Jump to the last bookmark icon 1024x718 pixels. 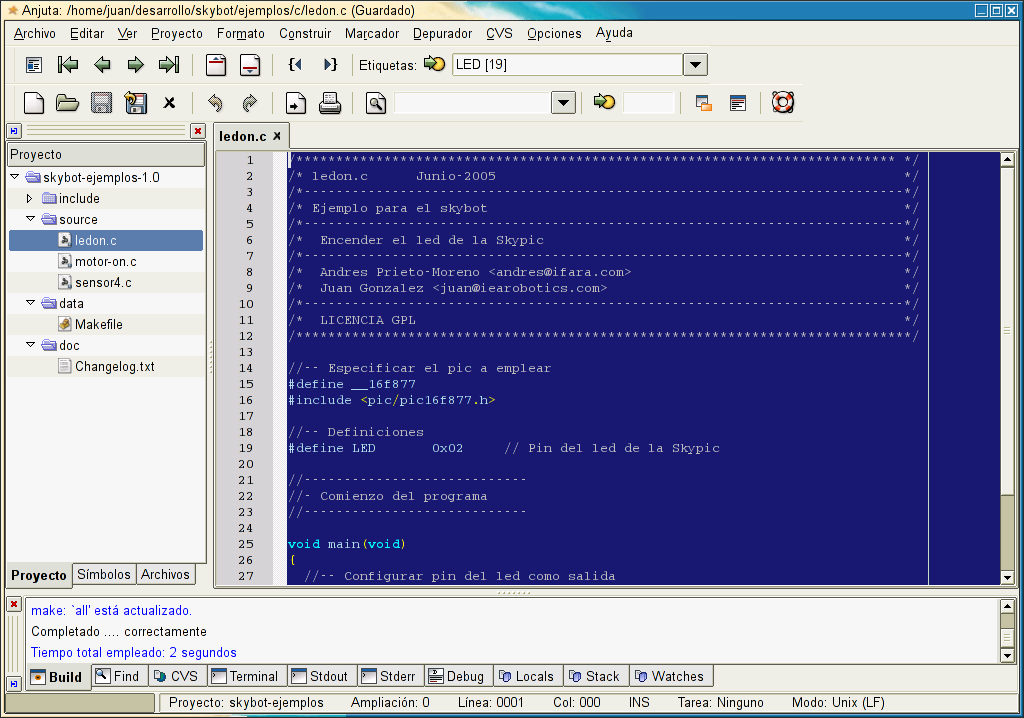(x=168, y=65)
